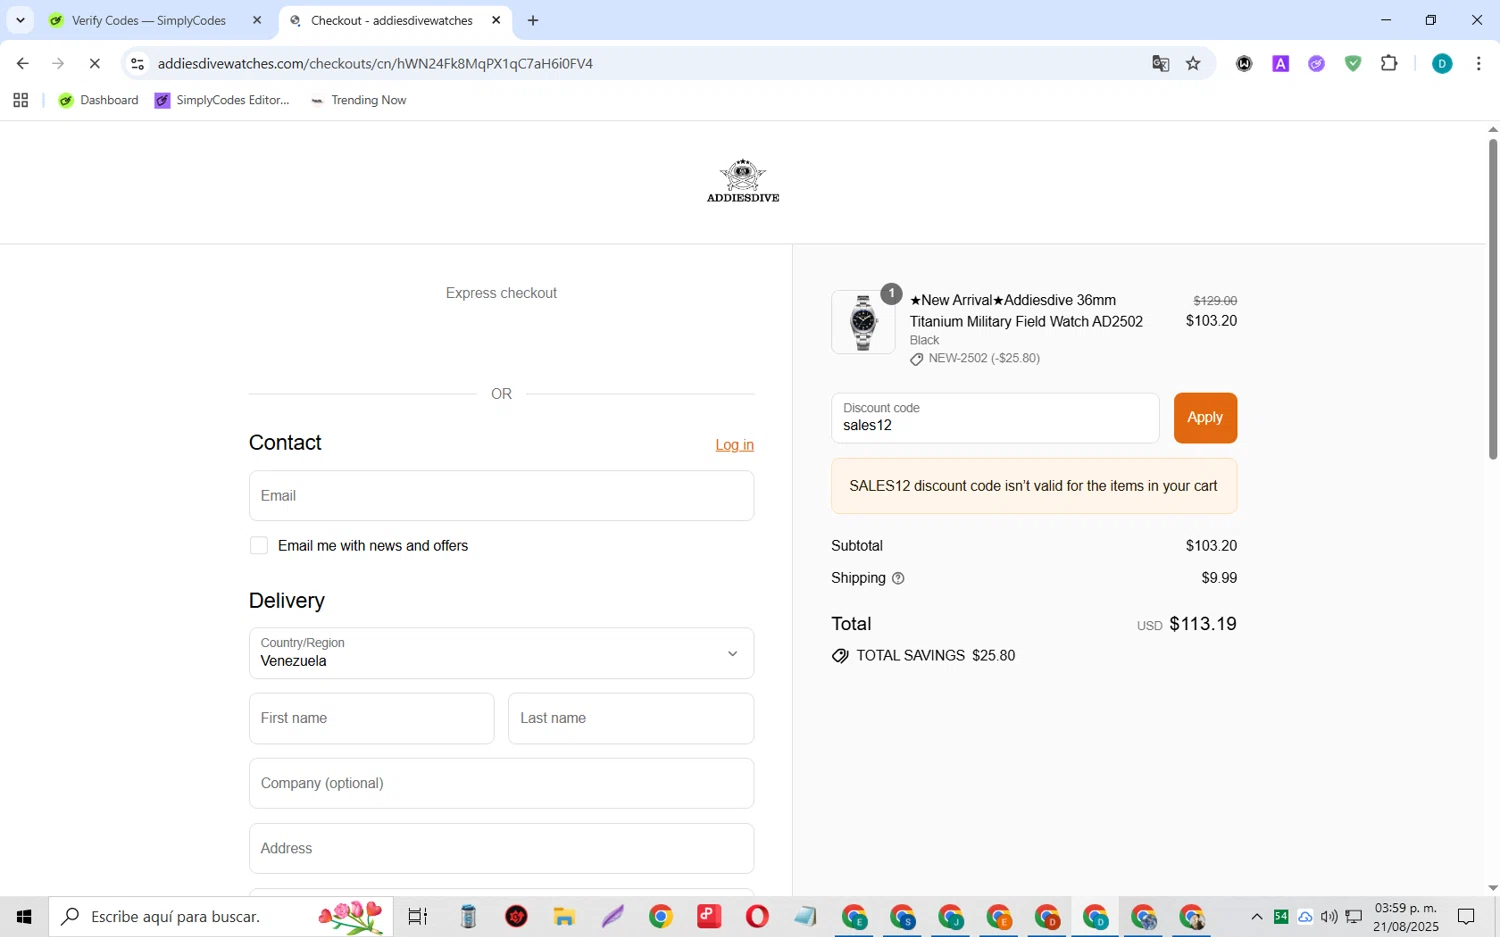Show hidden system tray icons

pyautogui.click(x=1257, y=916)
